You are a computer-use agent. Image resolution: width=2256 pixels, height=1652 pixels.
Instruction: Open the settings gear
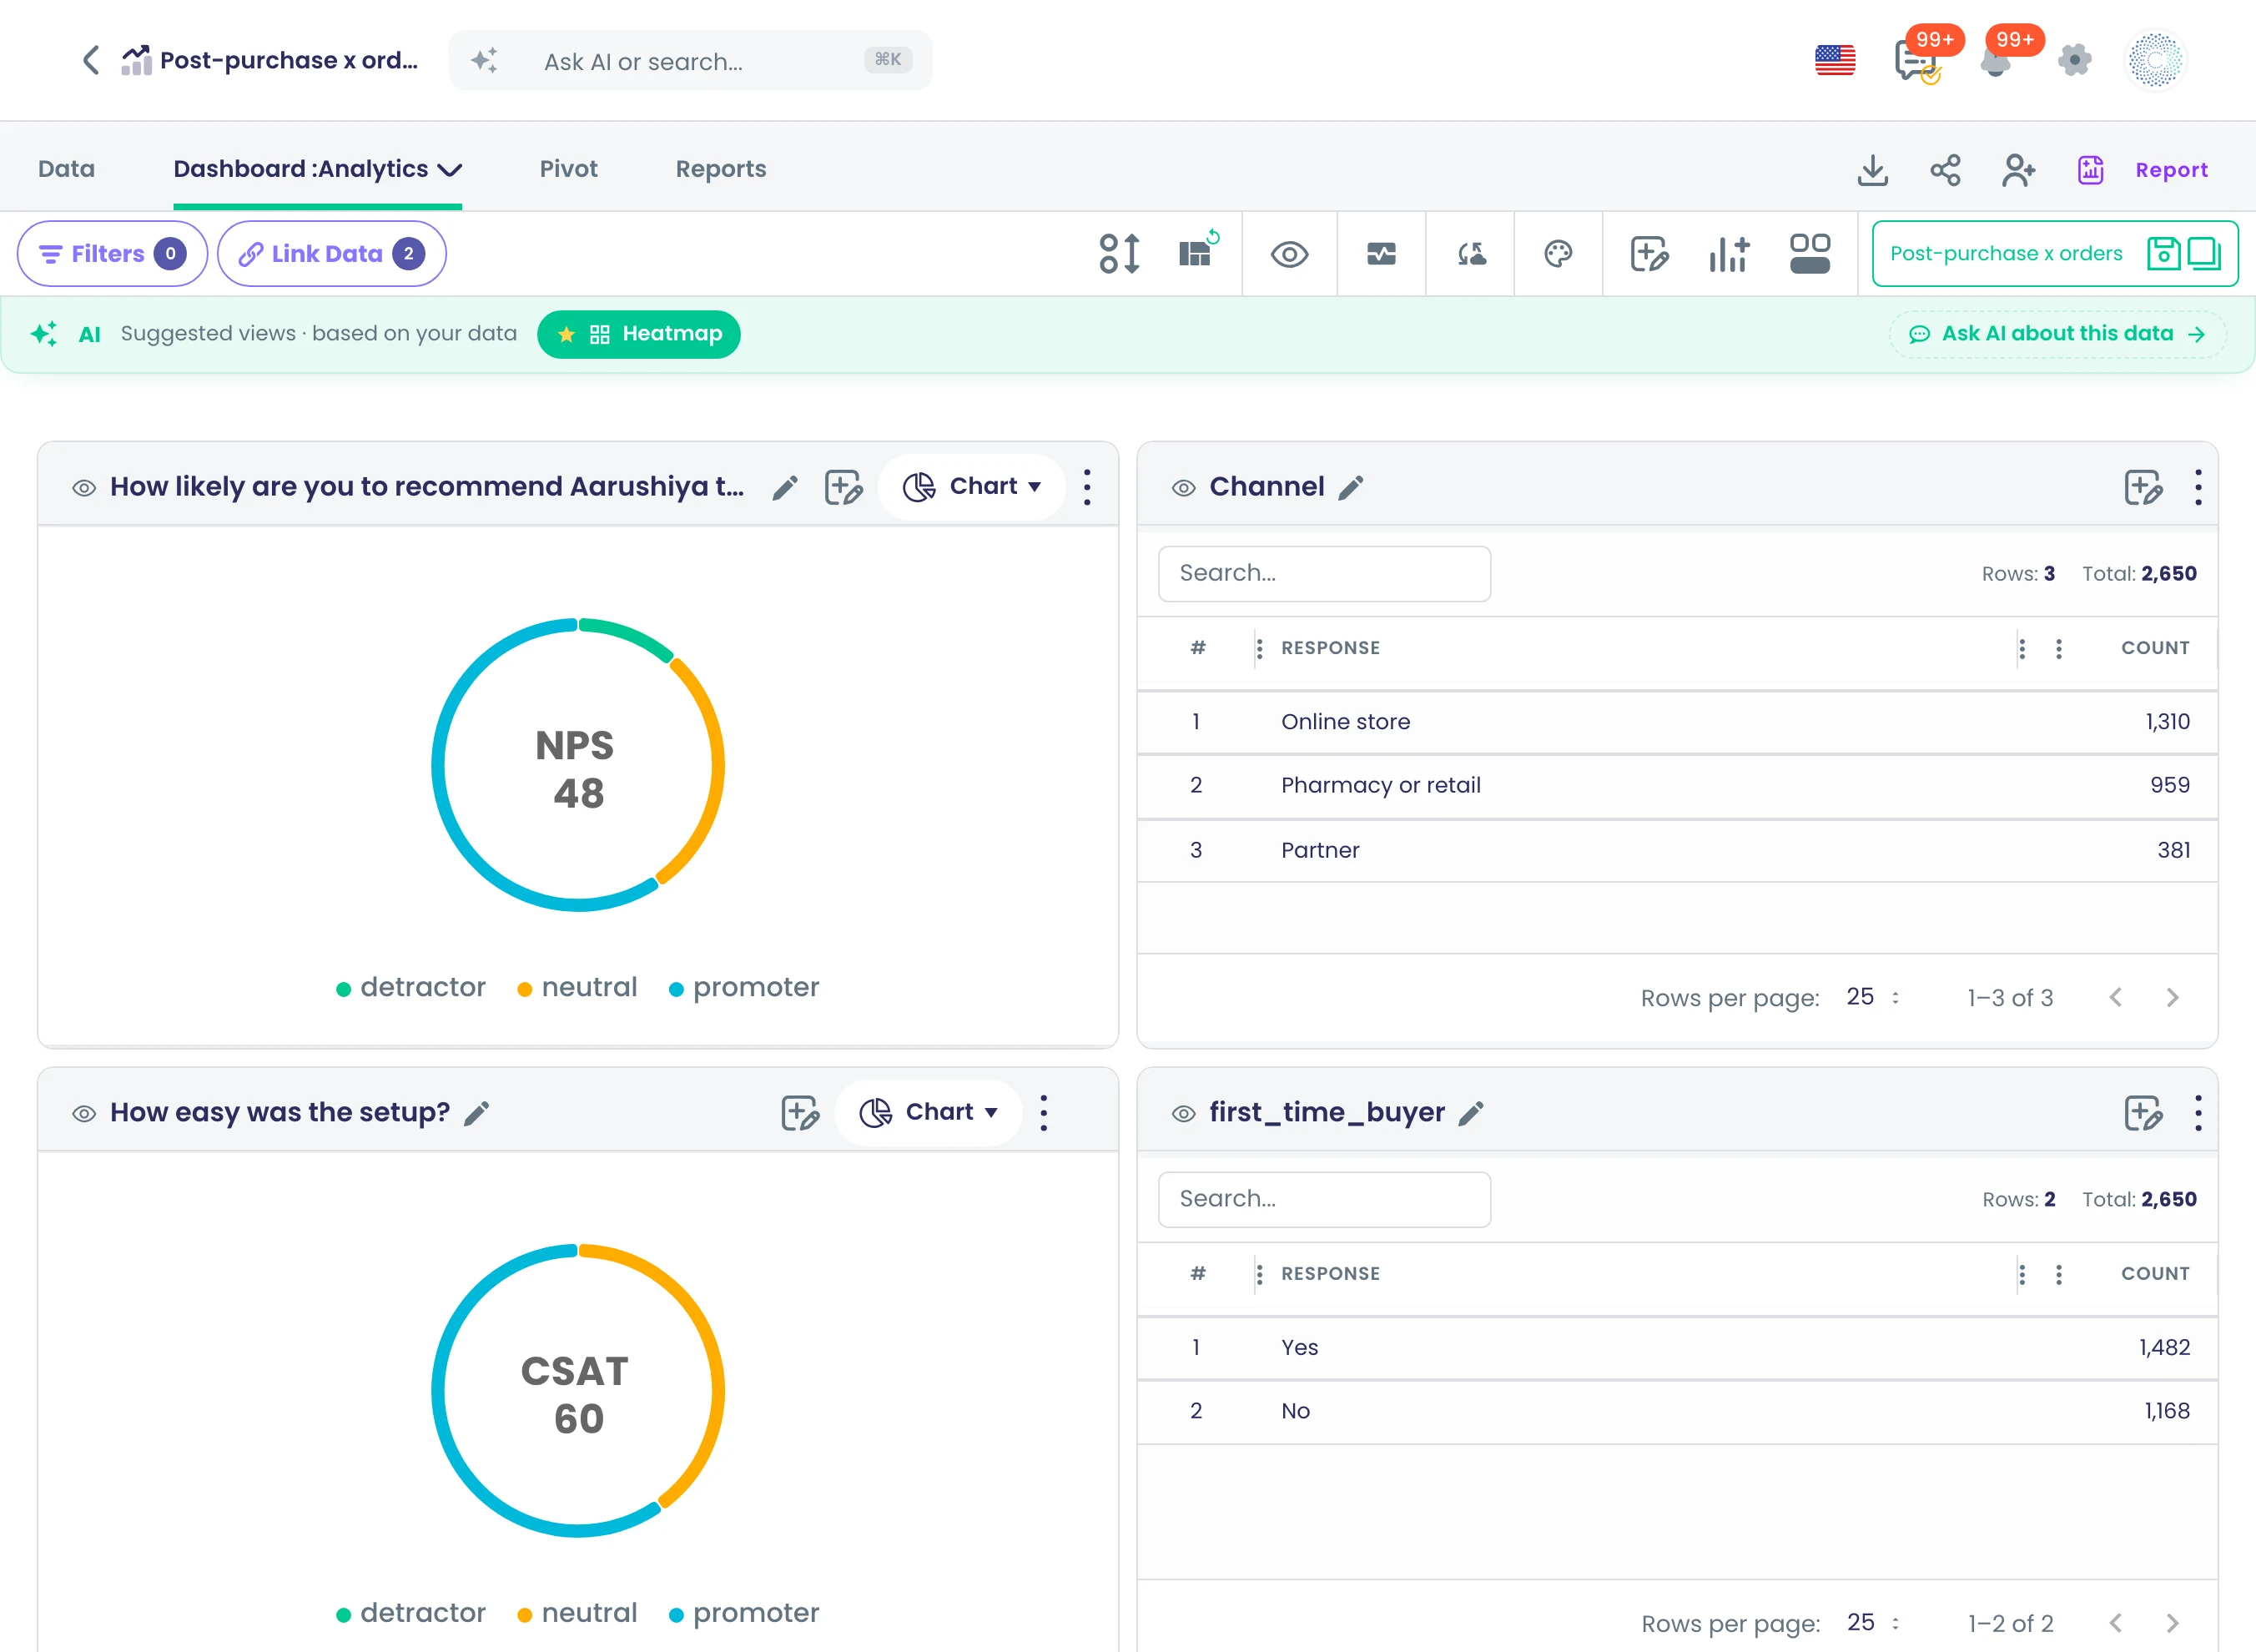[x=2075, y=60]
